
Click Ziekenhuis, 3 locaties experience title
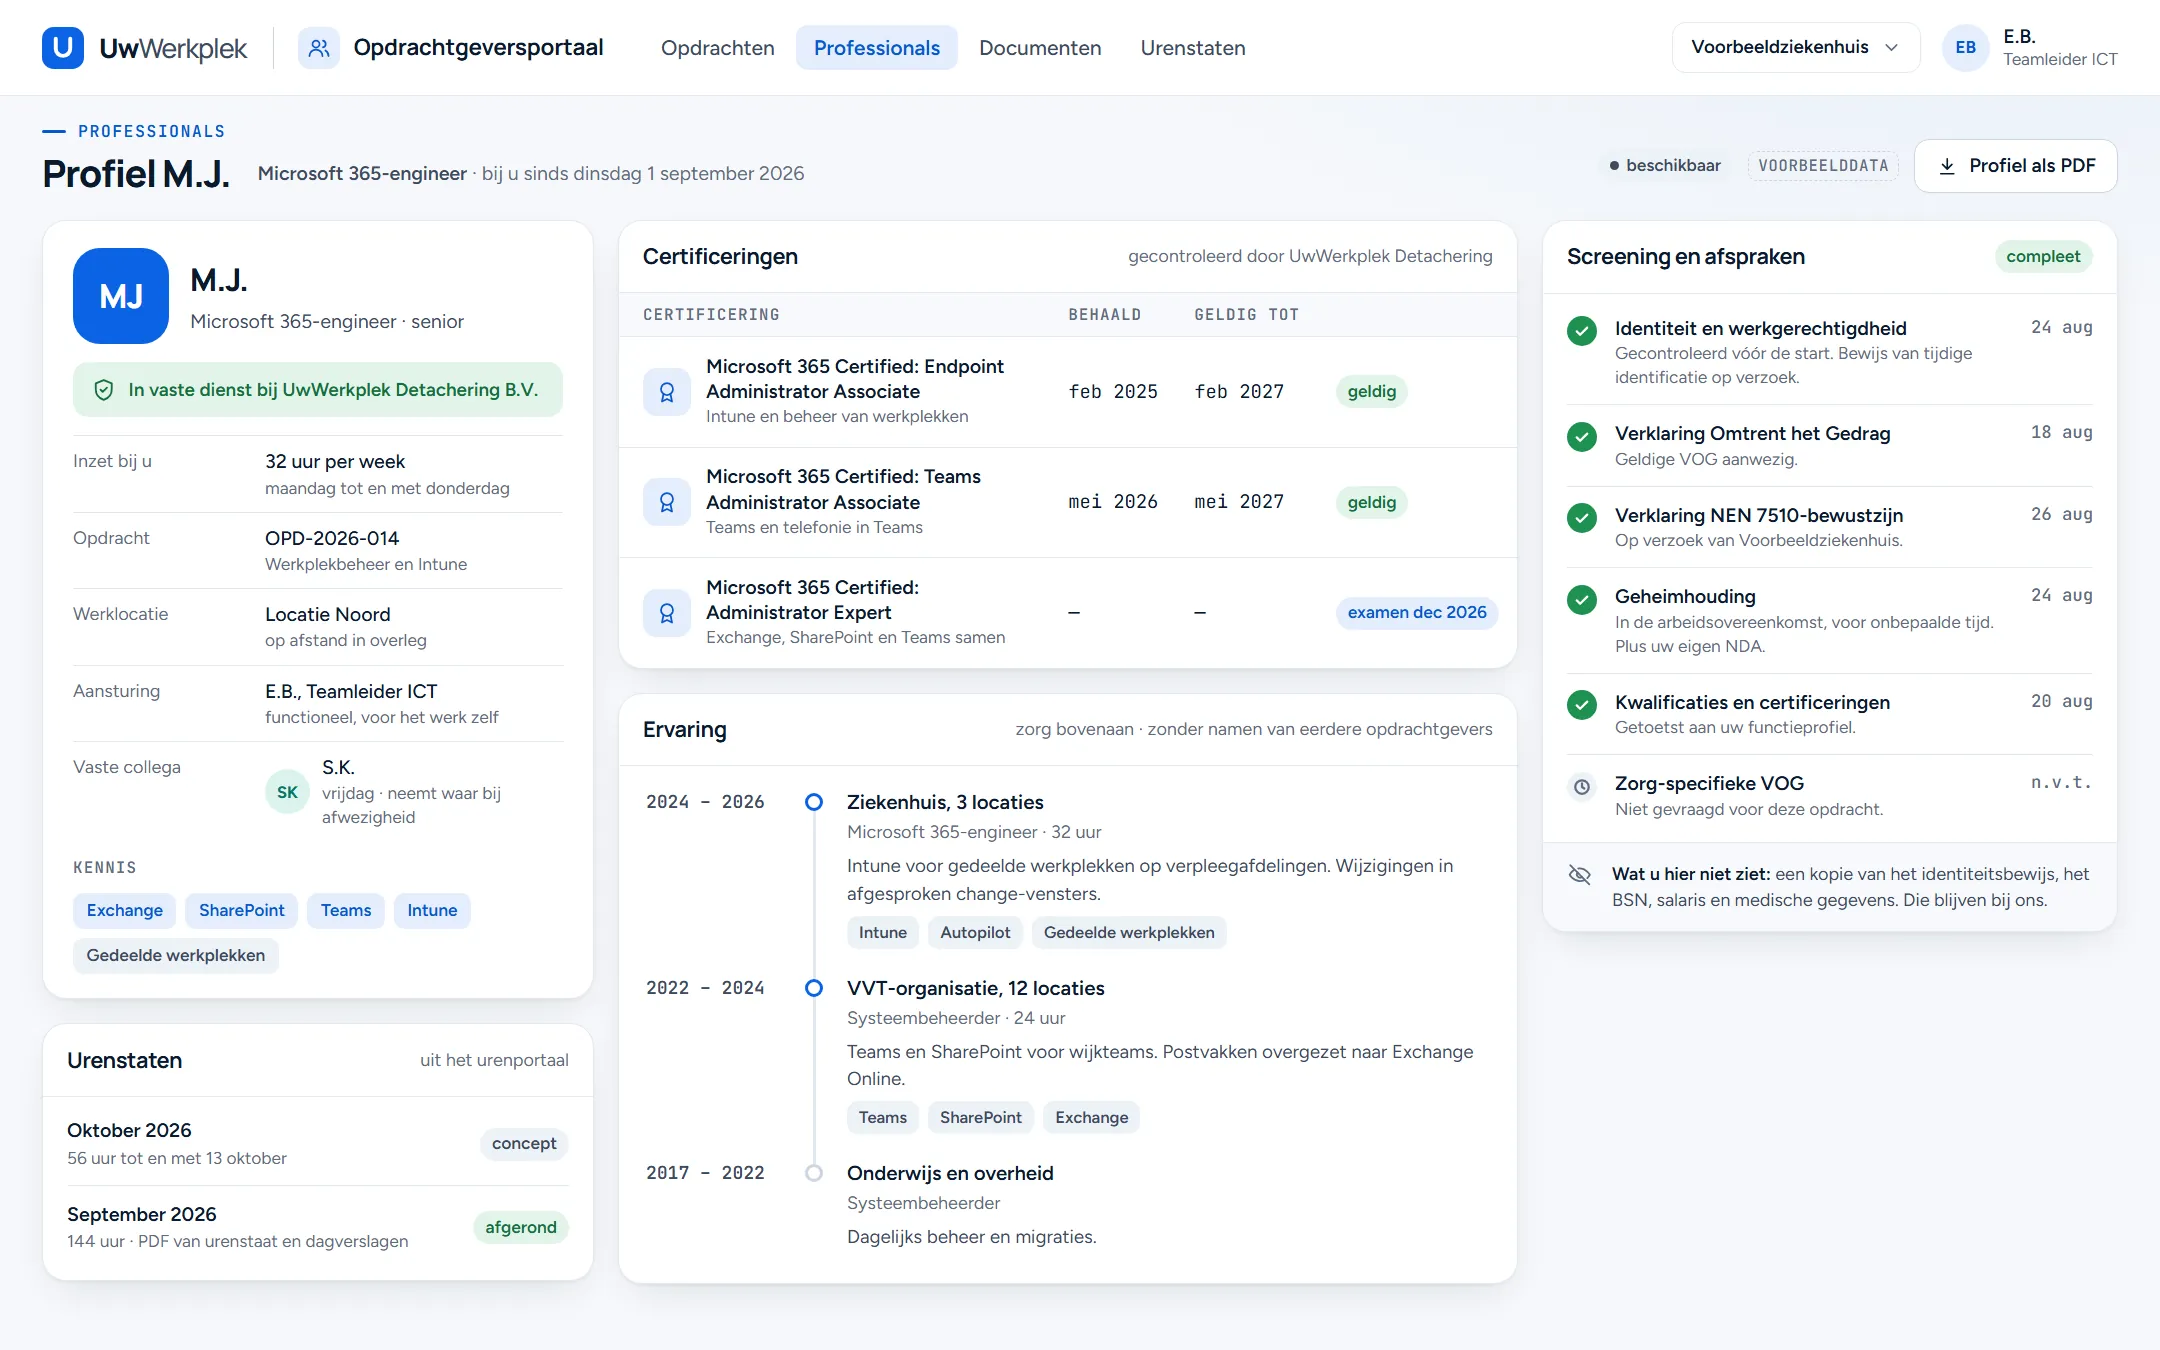[x=945, y=802]
